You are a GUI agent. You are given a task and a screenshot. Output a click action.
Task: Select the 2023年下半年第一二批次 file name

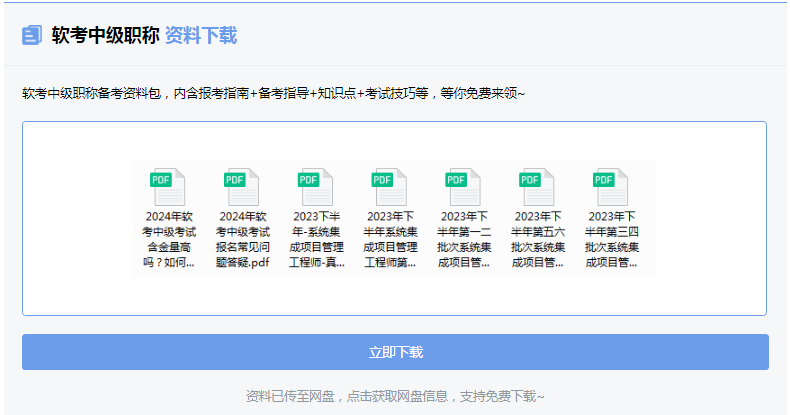(x=464, y=240)
